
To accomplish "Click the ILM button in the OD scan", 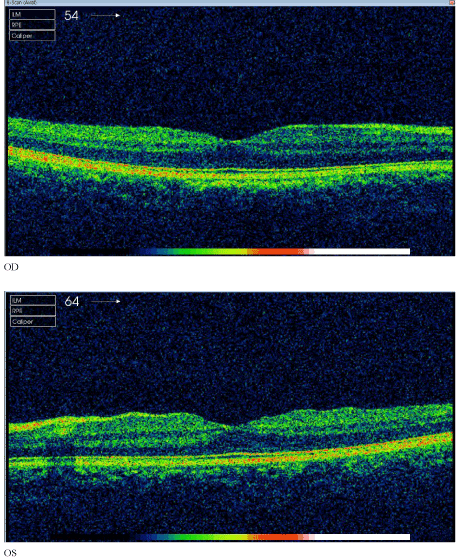I will tap(32, 14).
